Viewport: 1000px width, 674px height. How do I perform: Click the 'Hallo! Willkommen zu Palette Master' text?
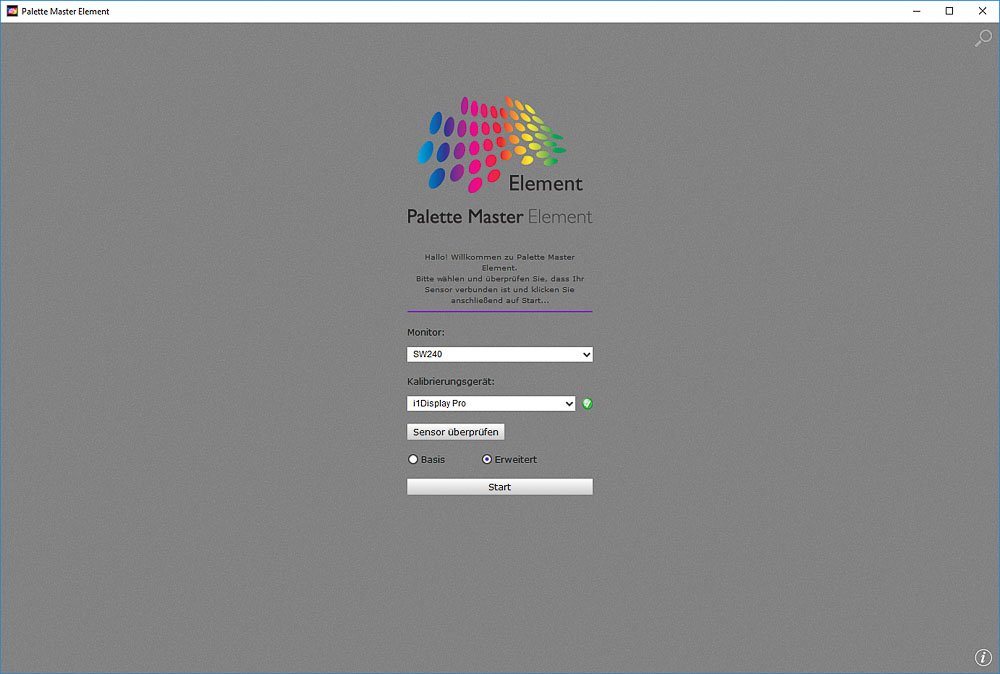click(x=500, y=257)
